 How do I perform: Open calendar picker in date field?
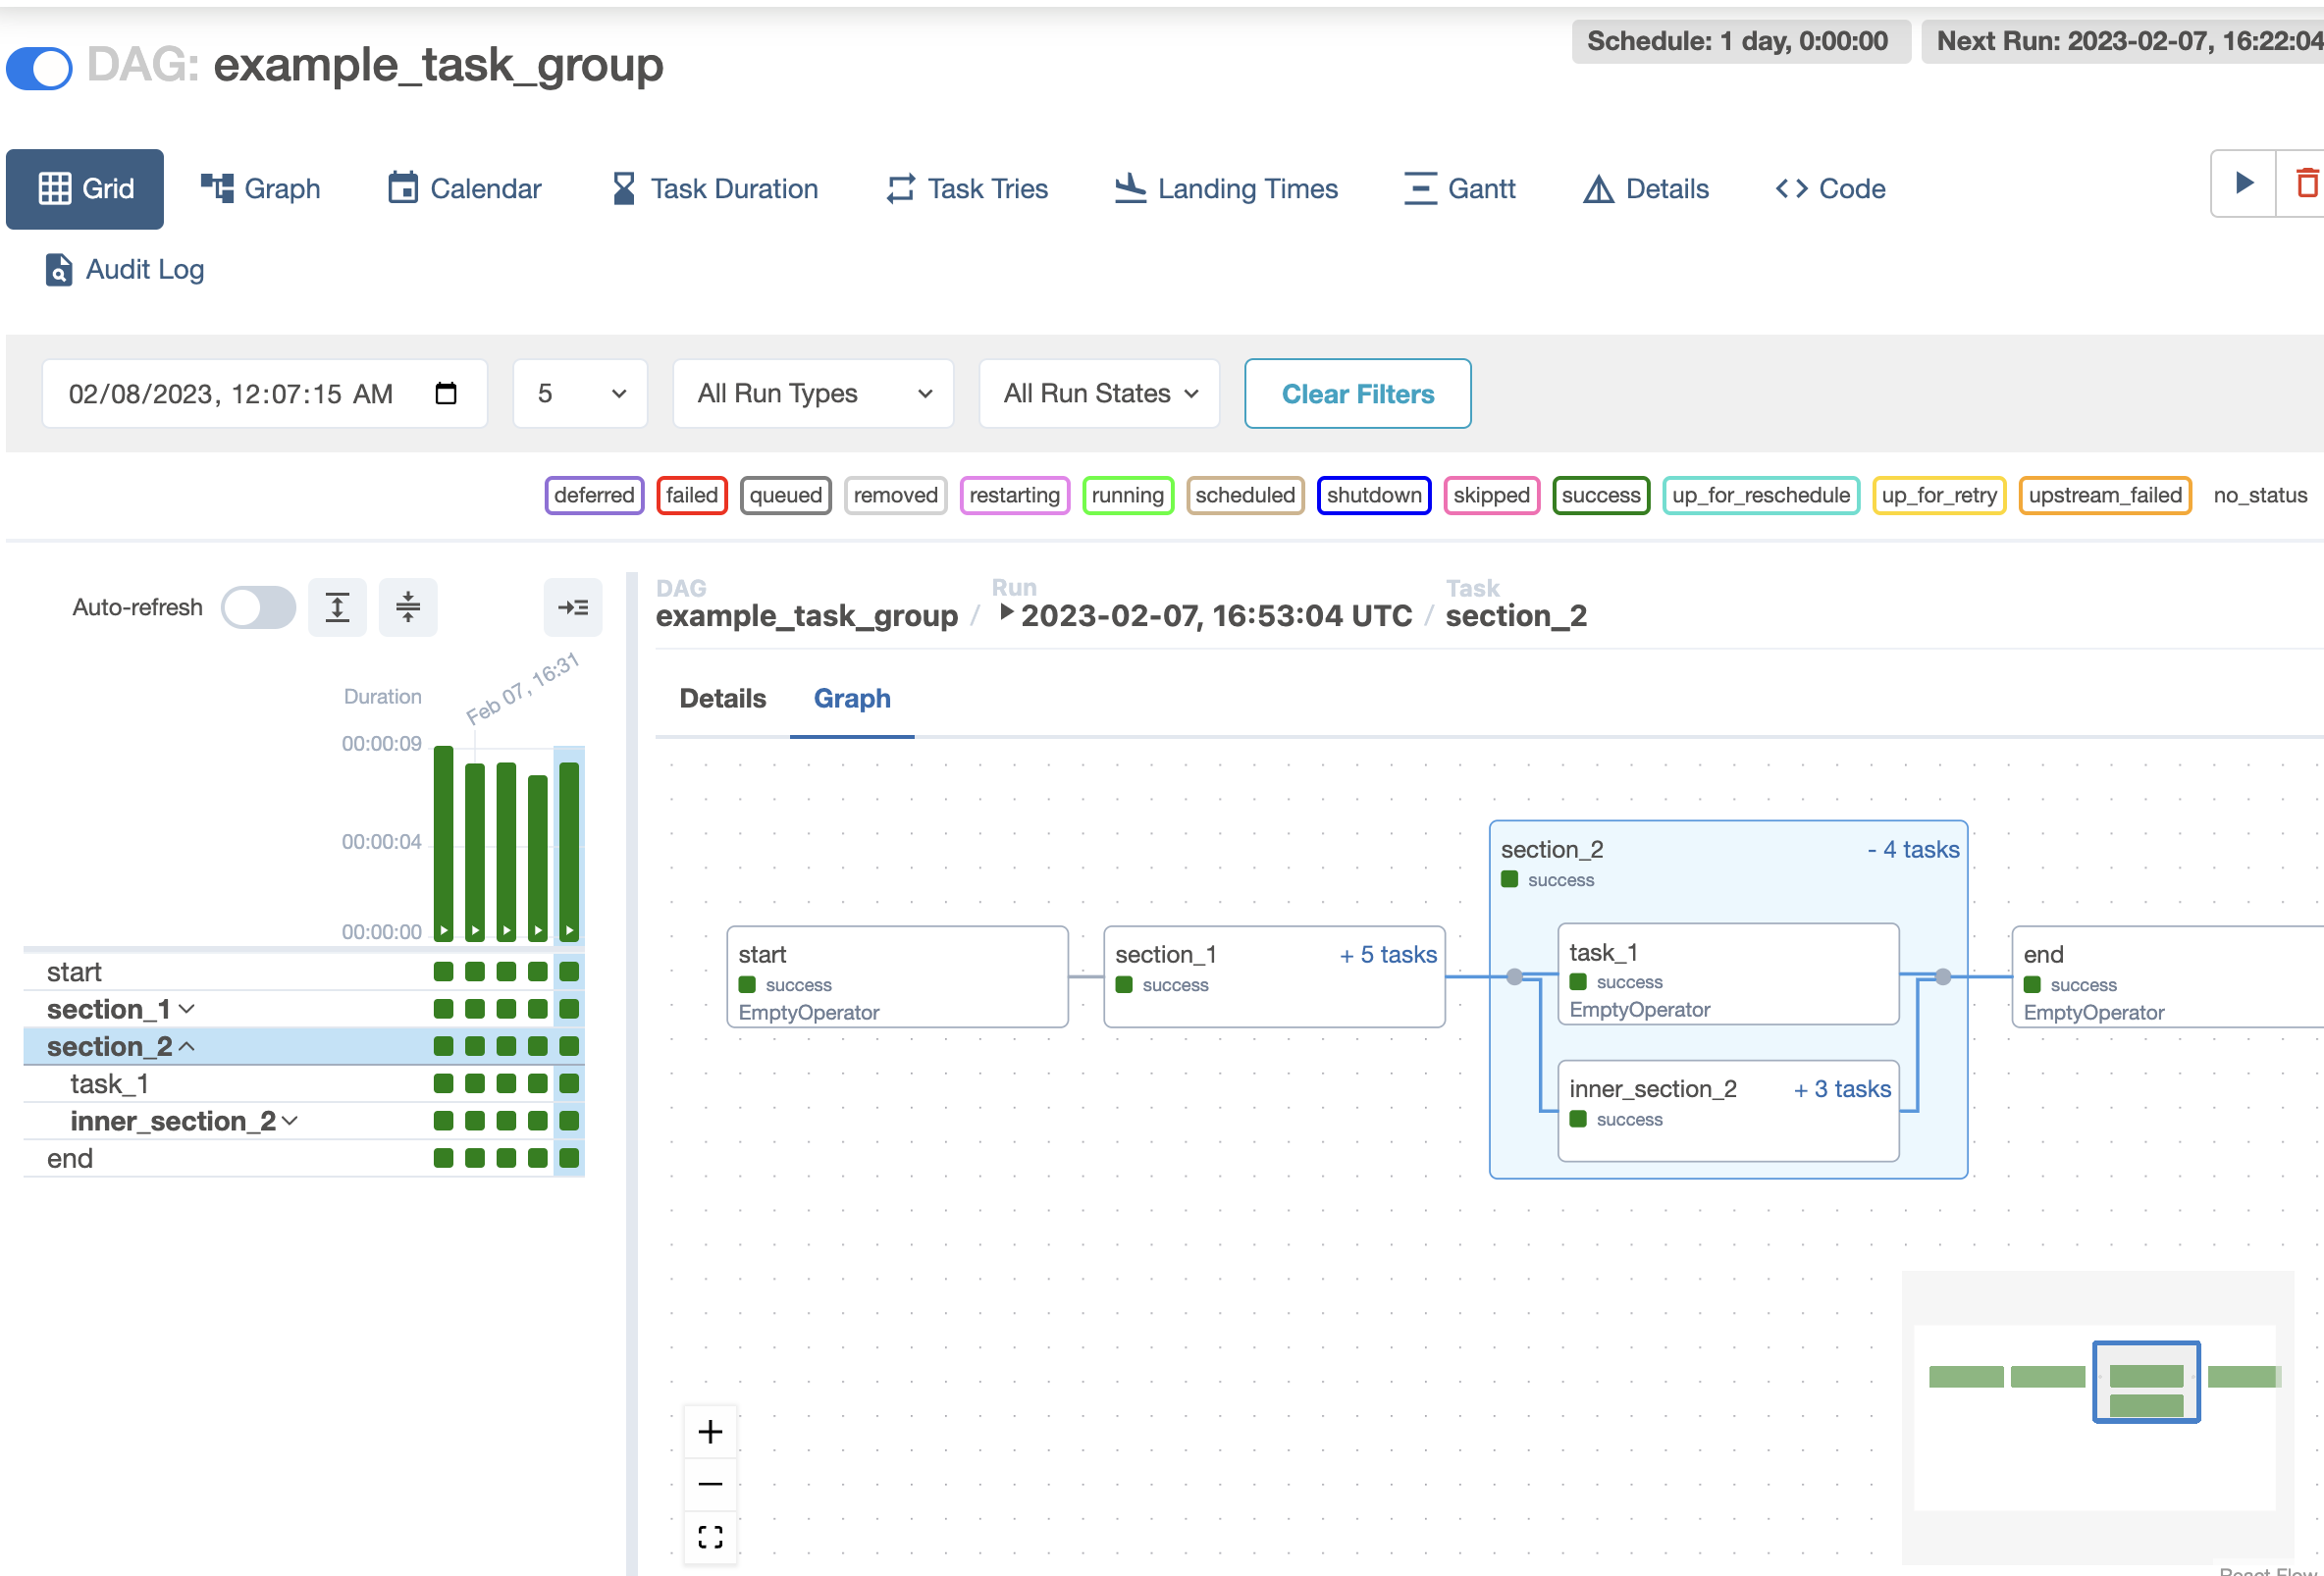[x=446, y=394]
